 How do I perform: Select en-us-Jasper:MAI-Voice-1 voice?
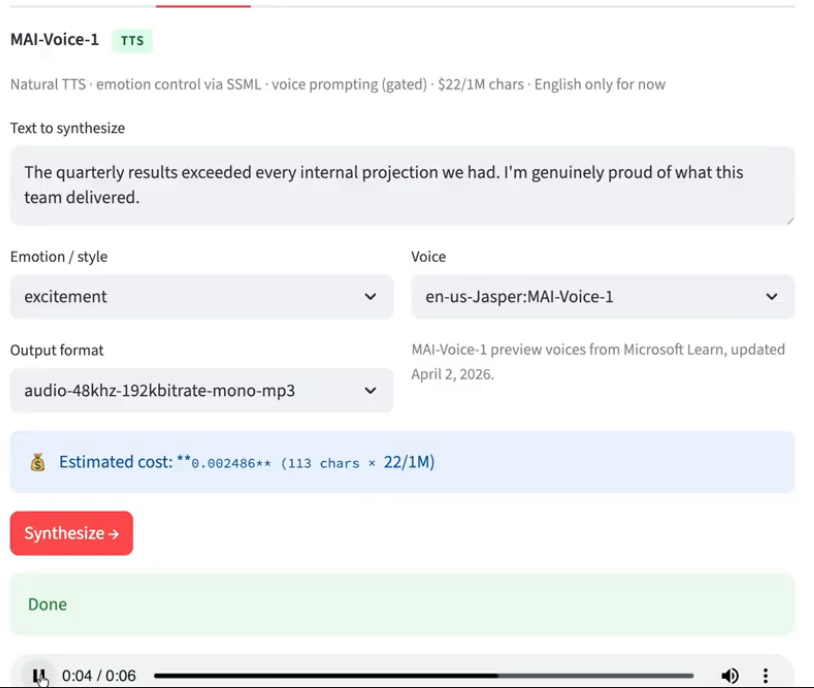click(x=600, y=296)
